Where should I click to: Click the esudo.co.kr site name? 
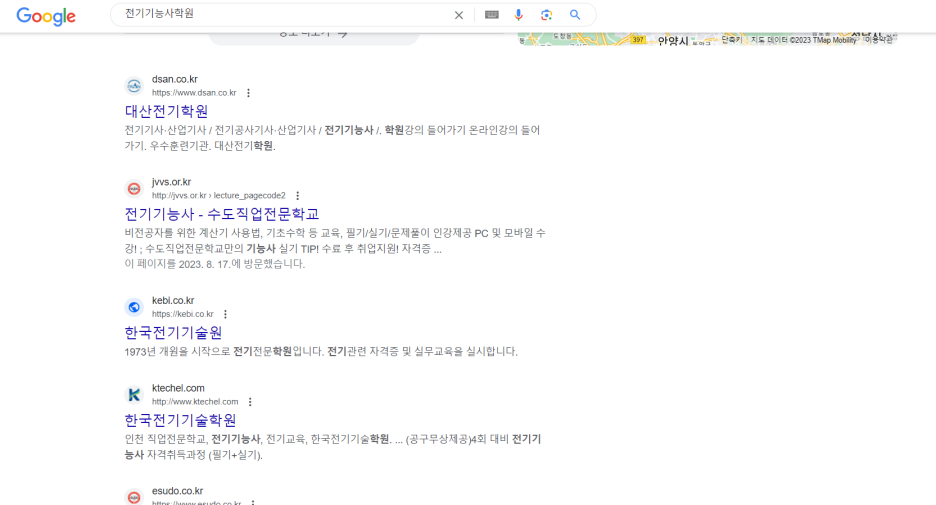[177, 491]
